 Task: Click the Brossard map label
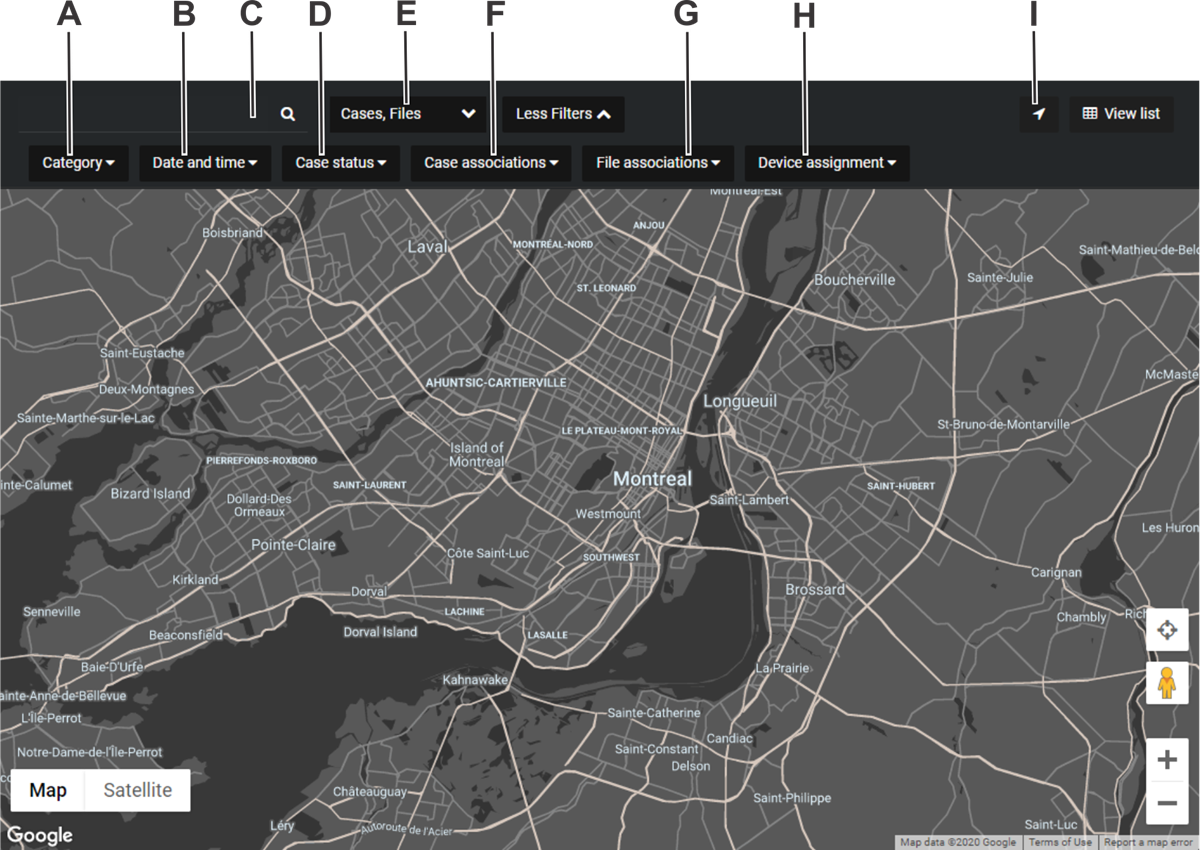pos(815,590)
